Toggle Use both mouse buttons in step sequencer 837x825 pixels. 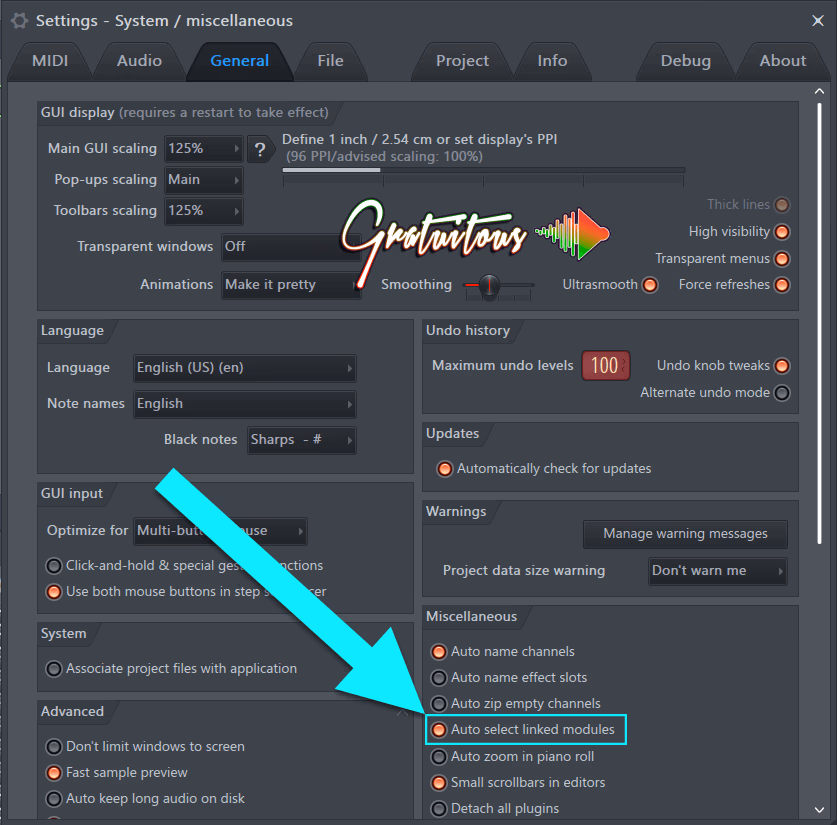point(53,592)
